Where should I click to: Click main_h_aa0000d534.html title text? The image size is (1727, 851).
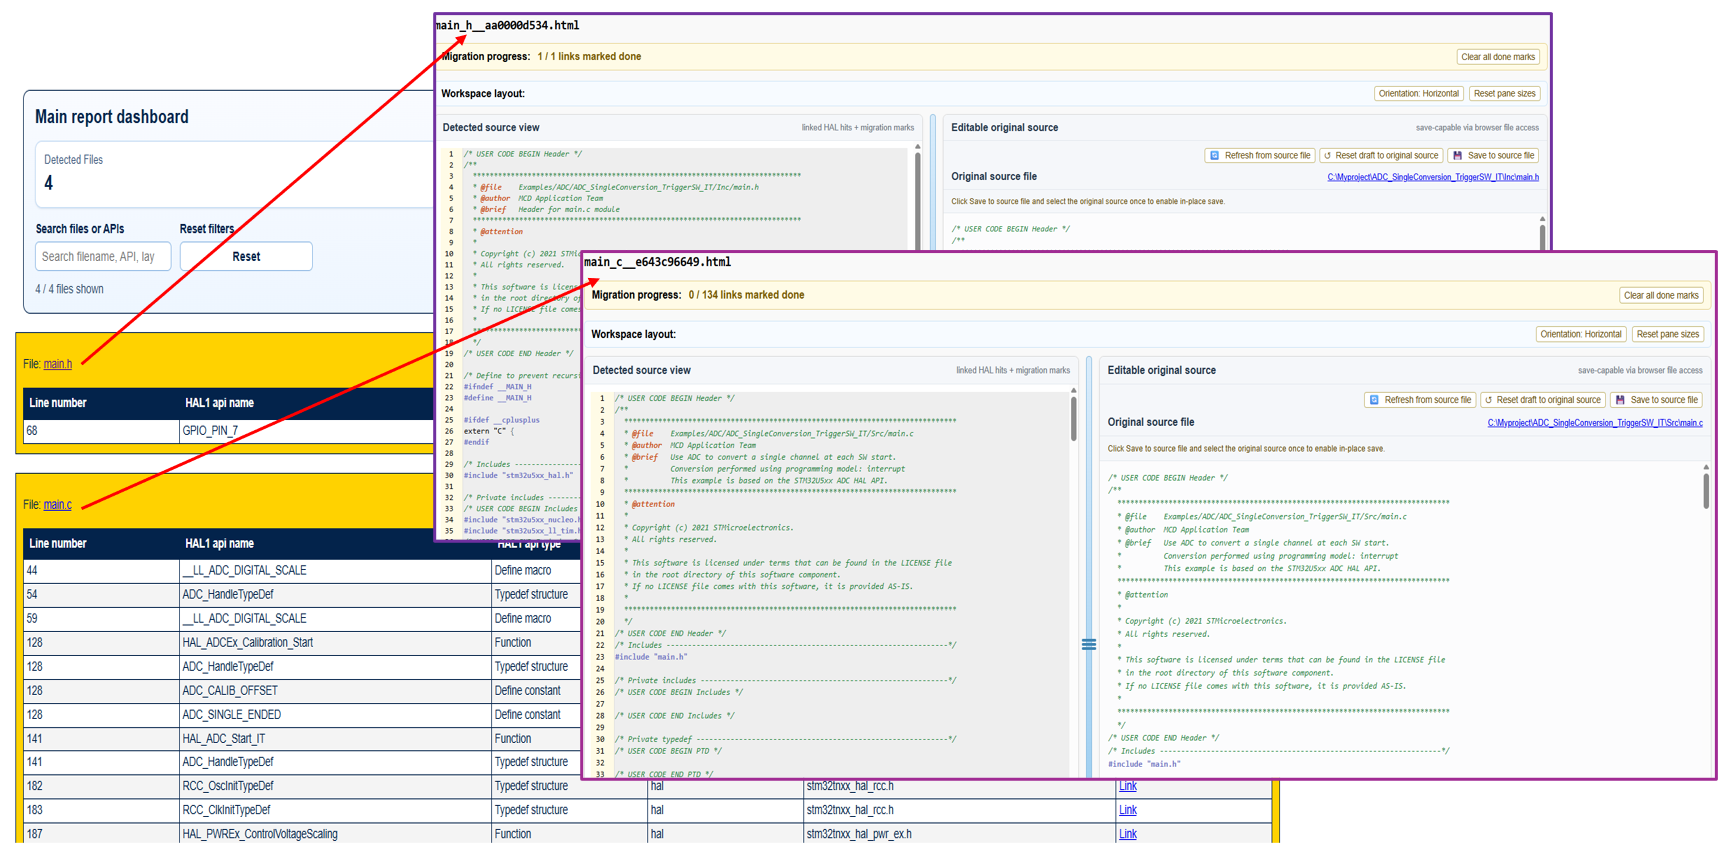point(508,26)
